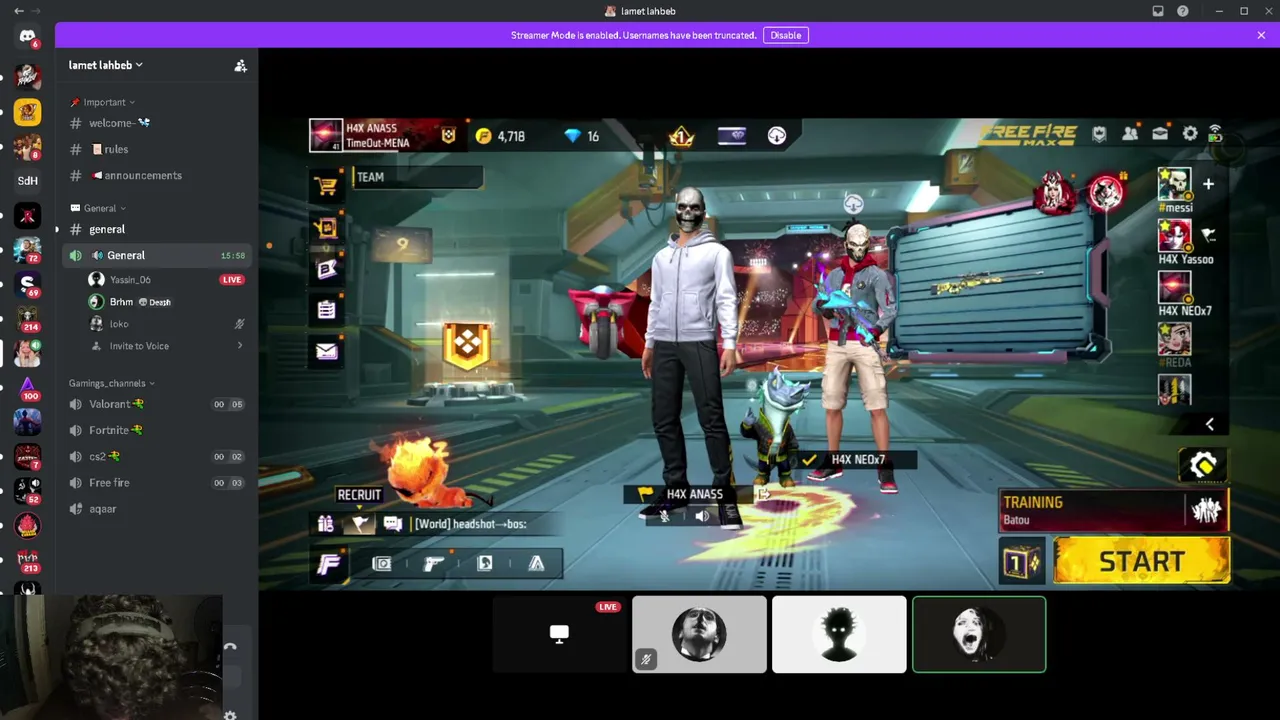
Task: Open the rank crown icon in game top bar
Action: 681,136
